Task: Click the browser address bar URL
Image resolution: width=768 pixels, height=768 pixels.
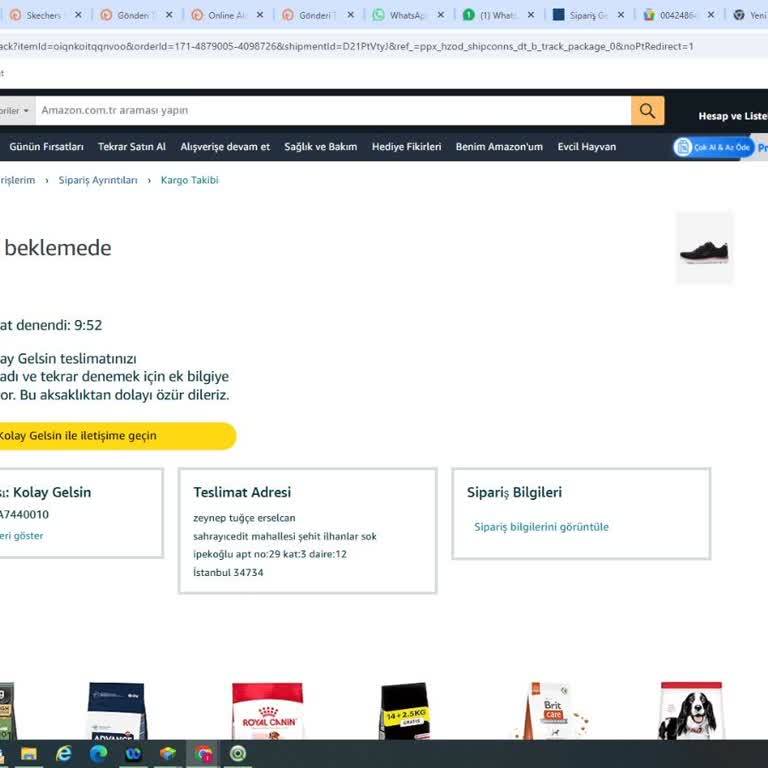Action: 346,47
